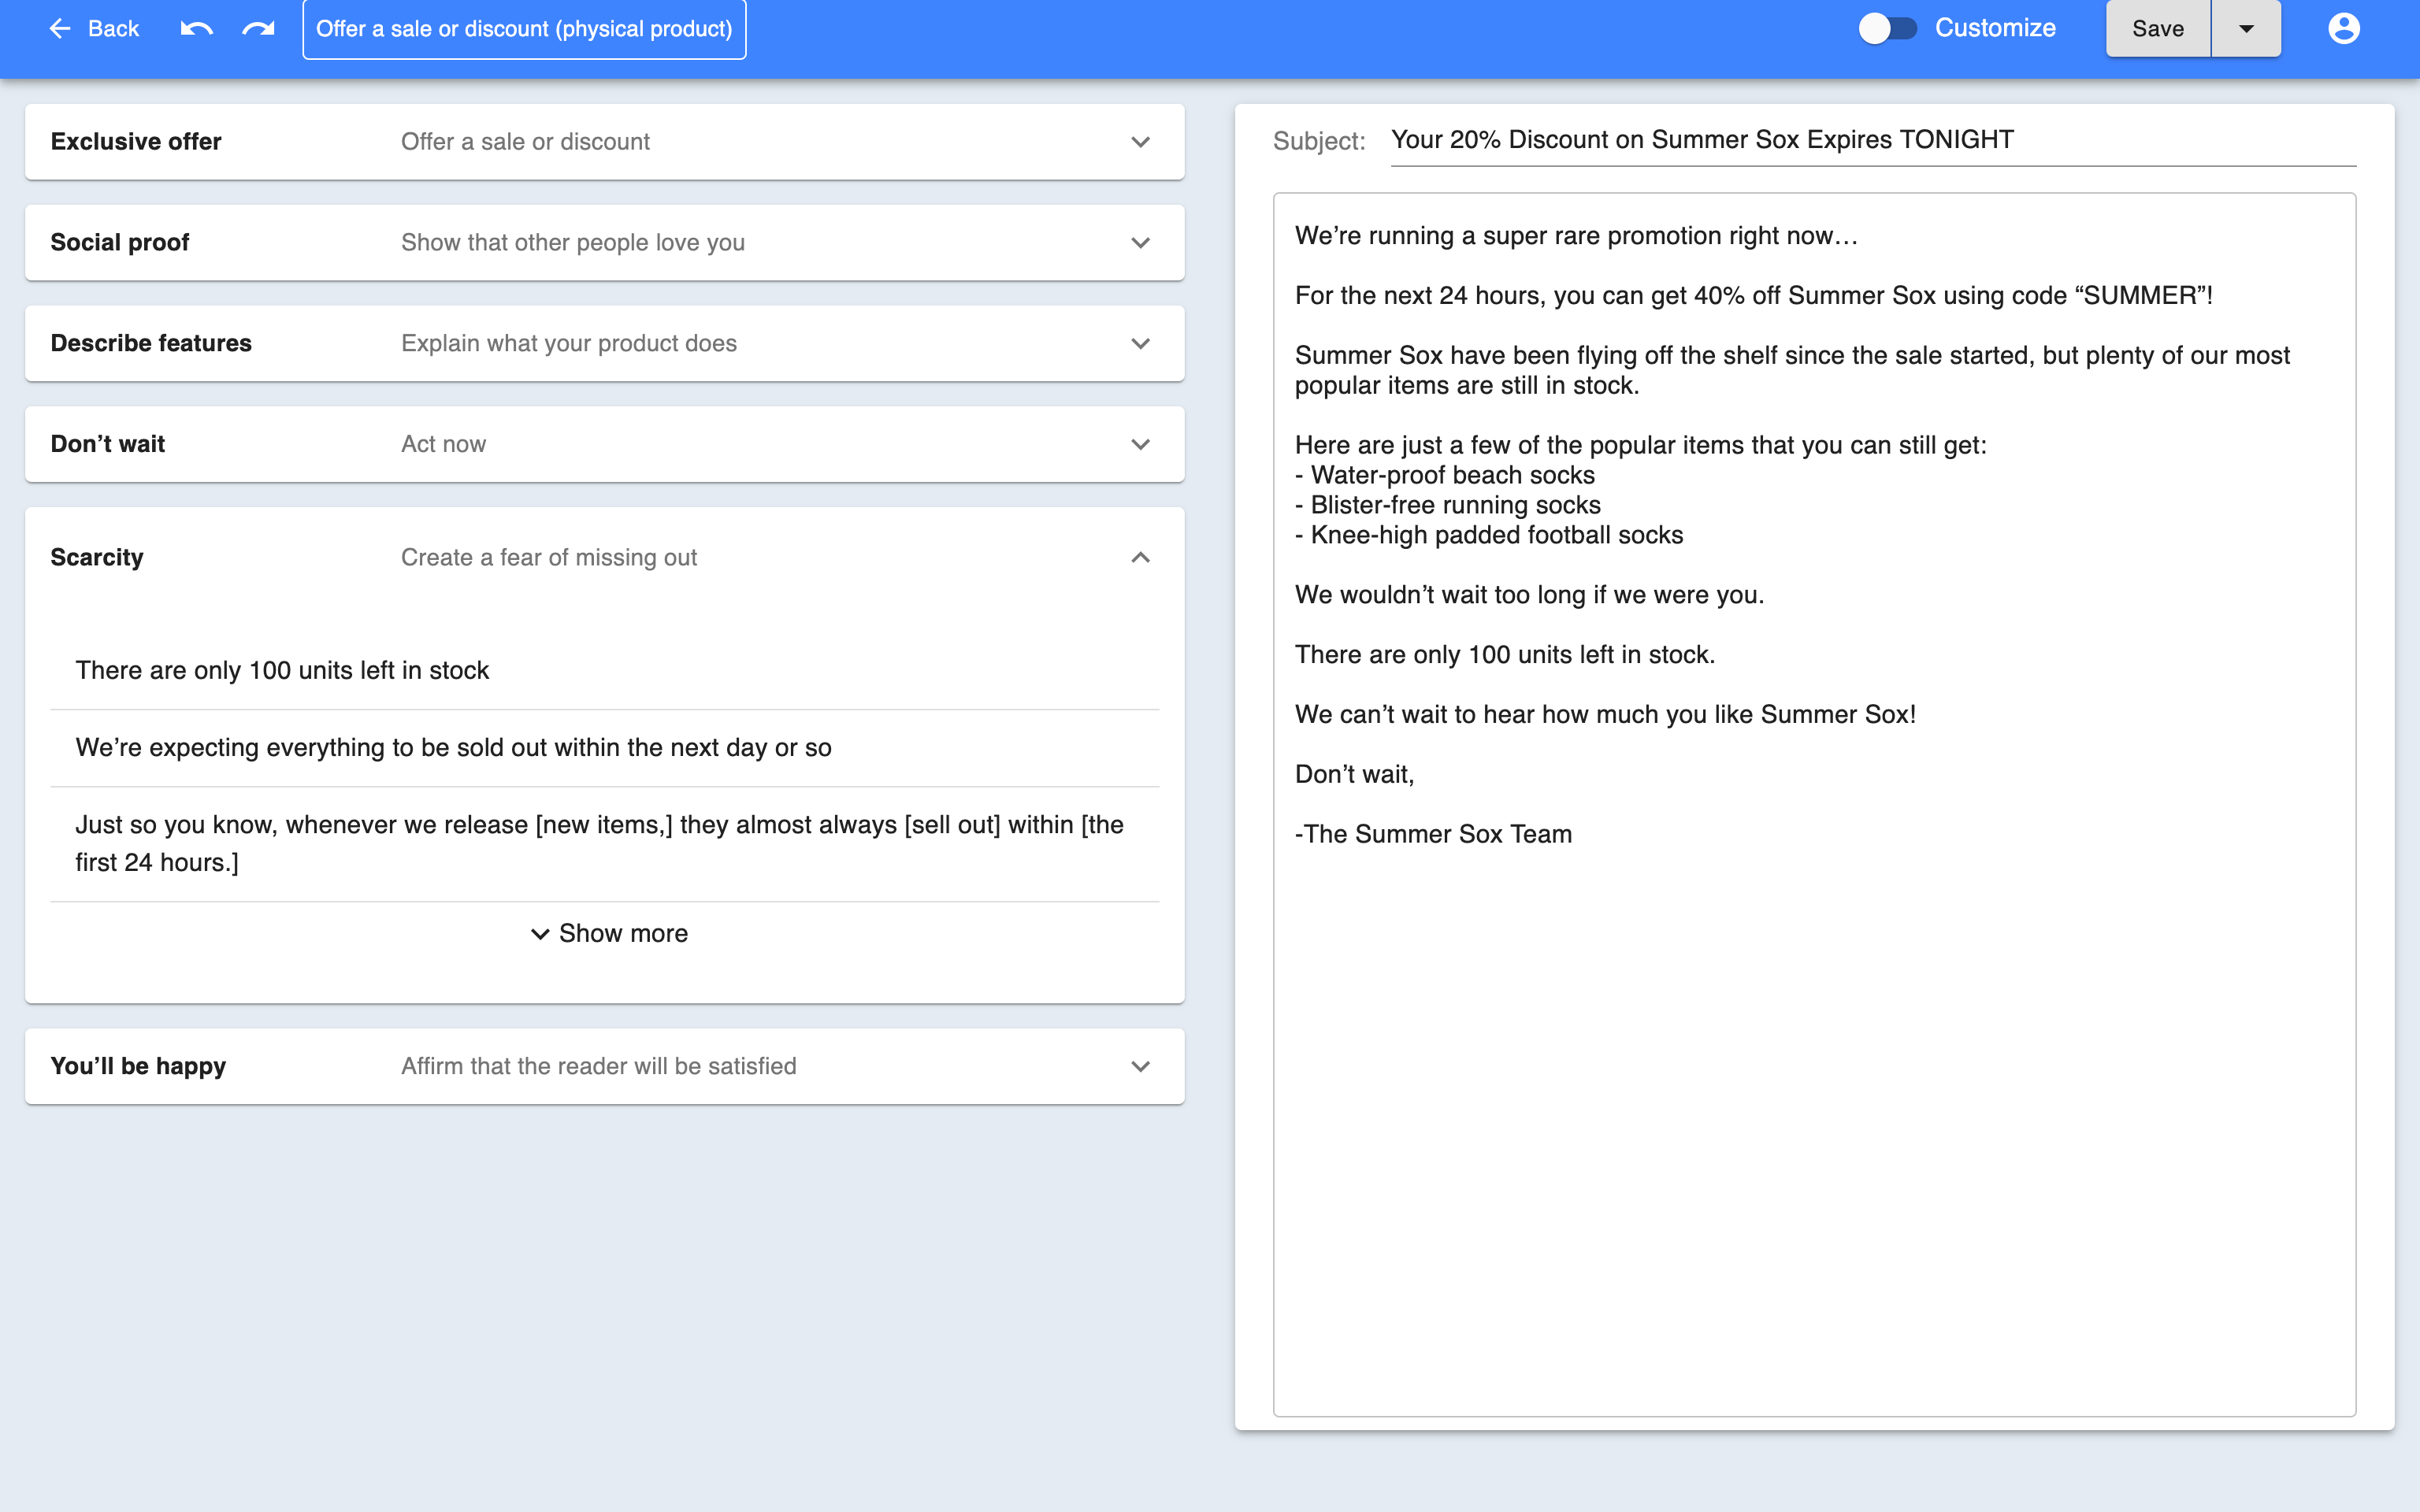Select the template name field in the header

coord(523,29)
